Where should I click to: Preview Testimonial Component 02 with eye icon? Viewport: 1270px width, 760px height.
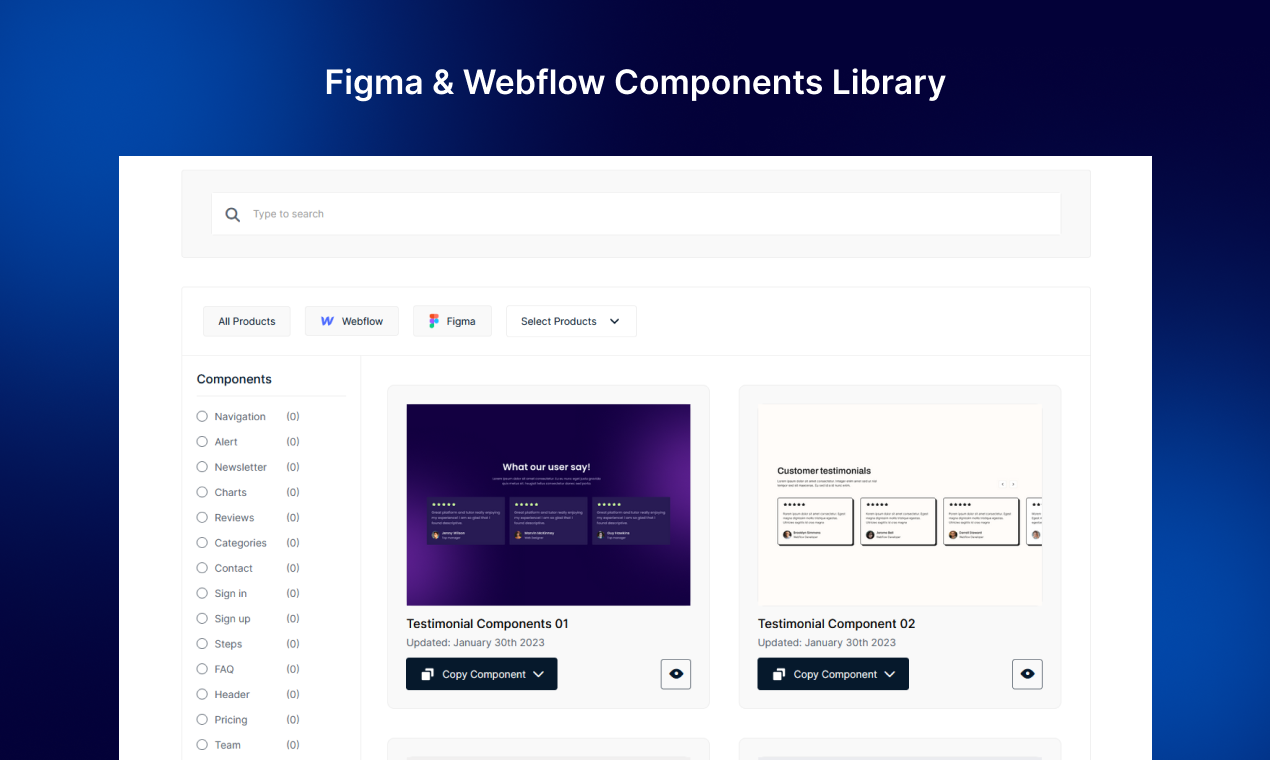pyautogui.click(x=1027, y=674)
